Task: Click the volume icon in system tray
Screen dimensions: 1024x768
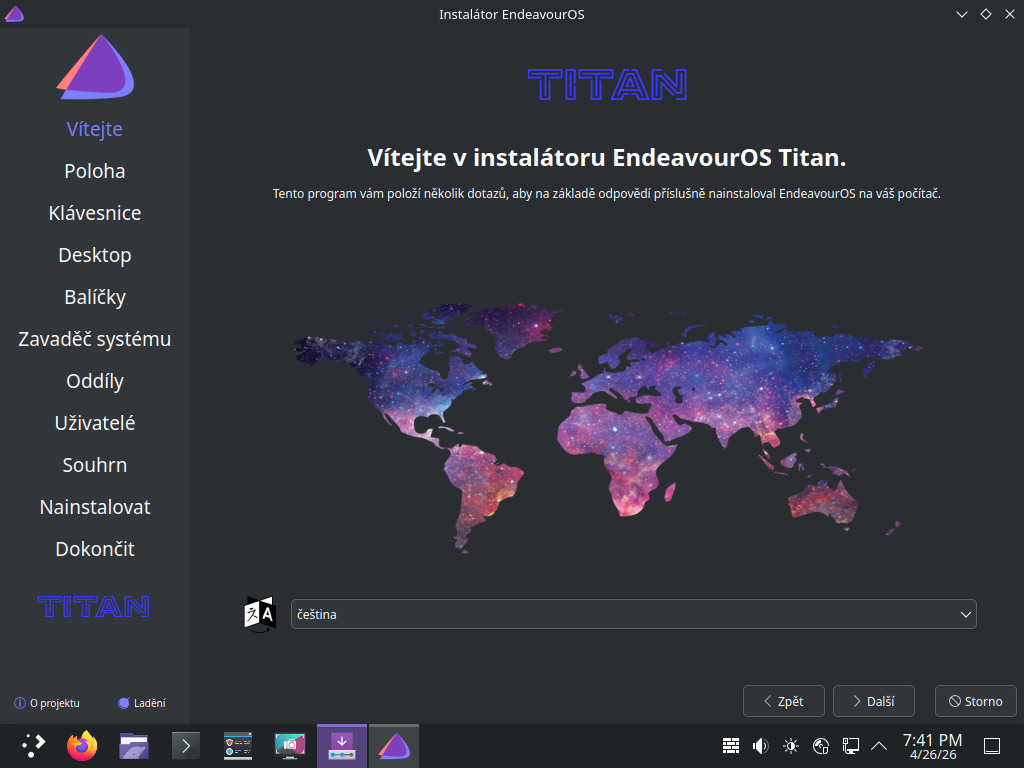Action: [x=760, y=746]
